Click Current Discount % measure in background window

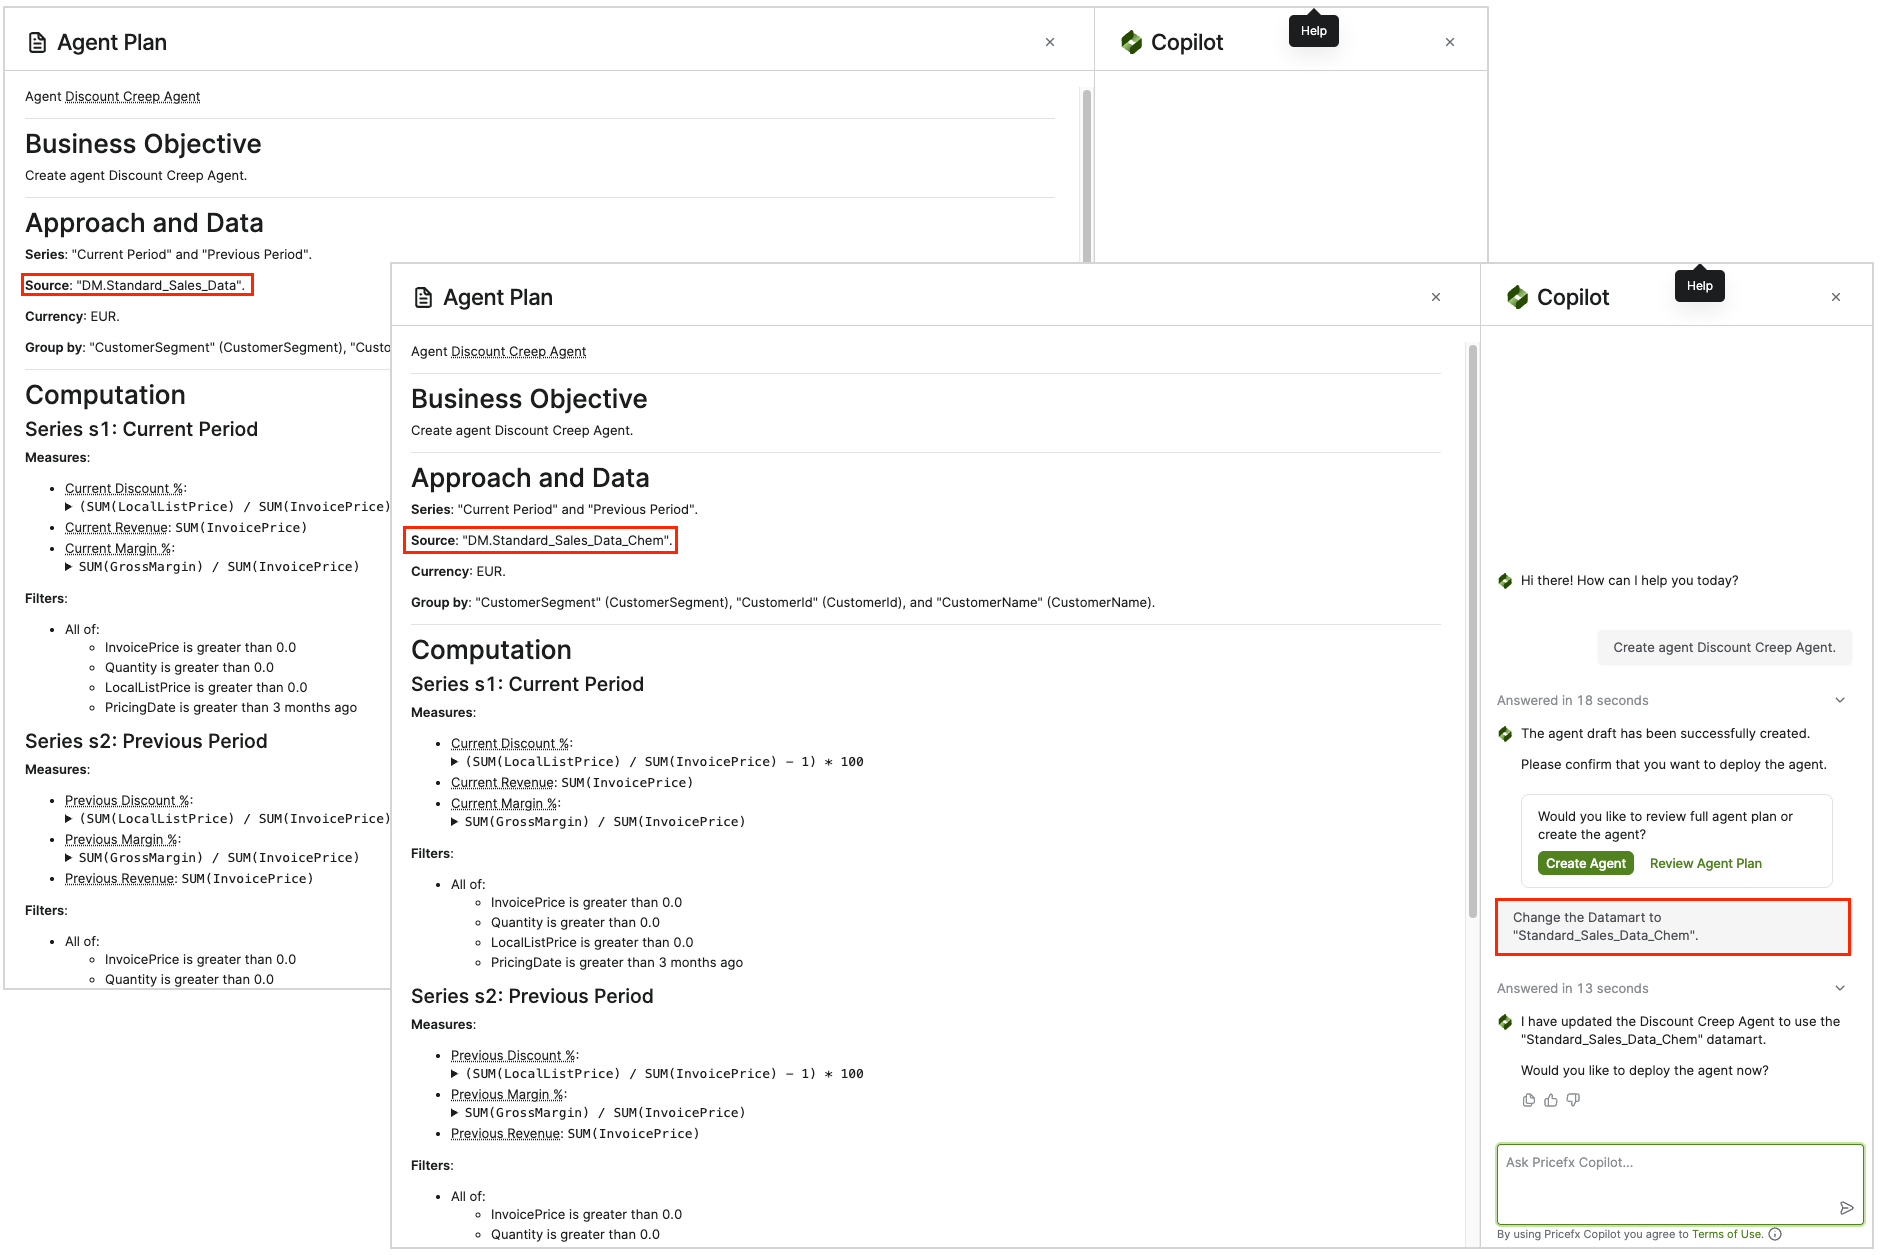[124, 489]
